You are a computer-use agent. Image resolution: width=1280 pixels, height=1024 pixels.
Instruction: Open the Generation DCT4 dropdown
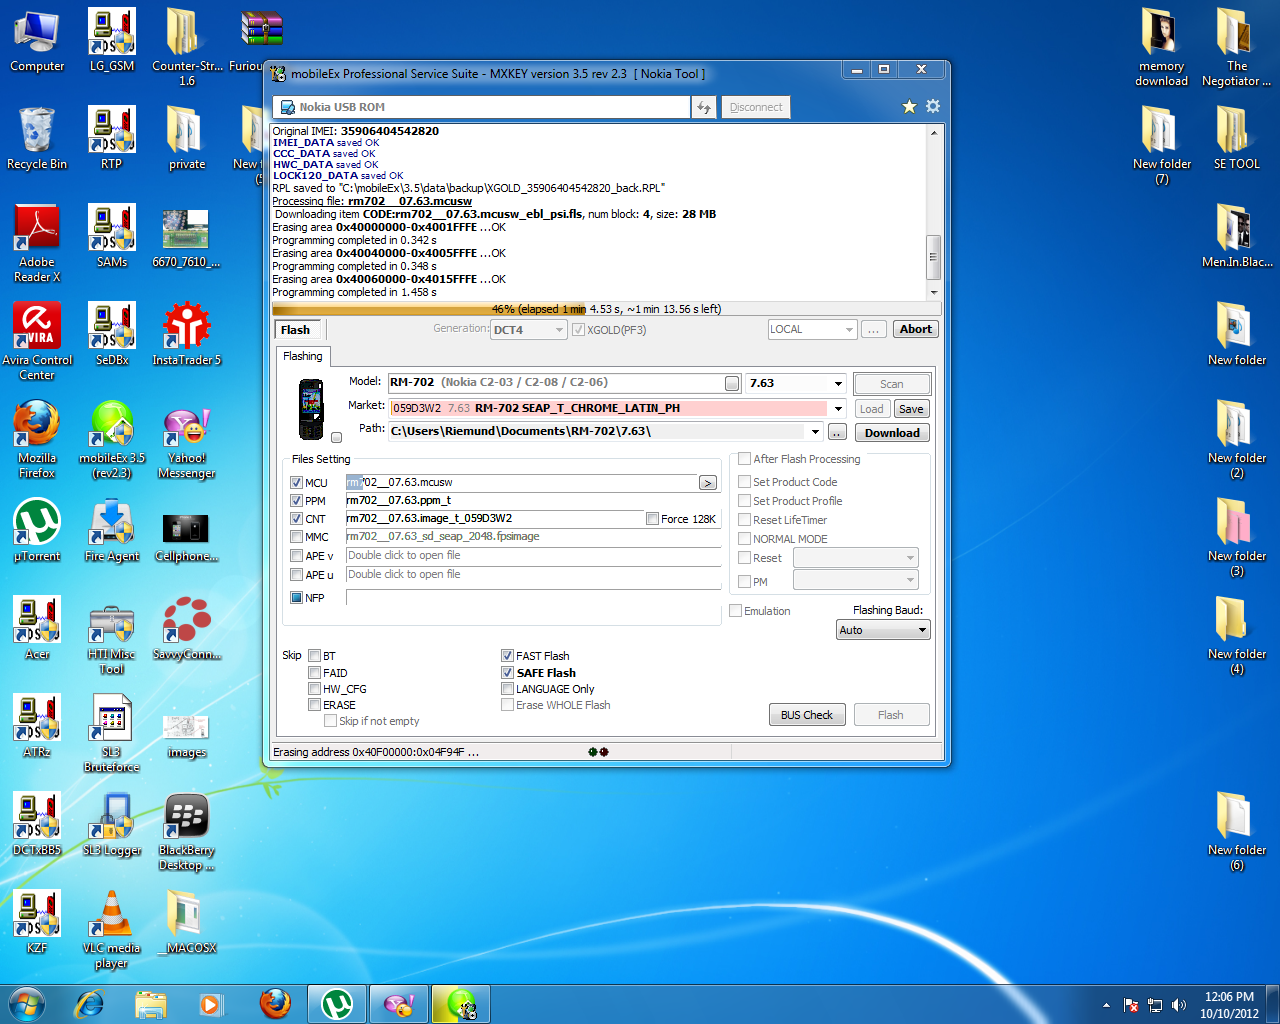click(529, 330)
